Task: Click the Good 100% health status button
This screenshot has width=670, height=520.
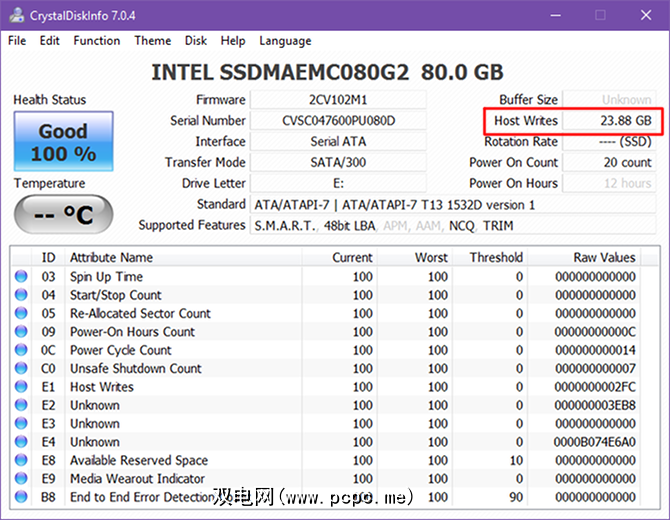Action: 63,142
